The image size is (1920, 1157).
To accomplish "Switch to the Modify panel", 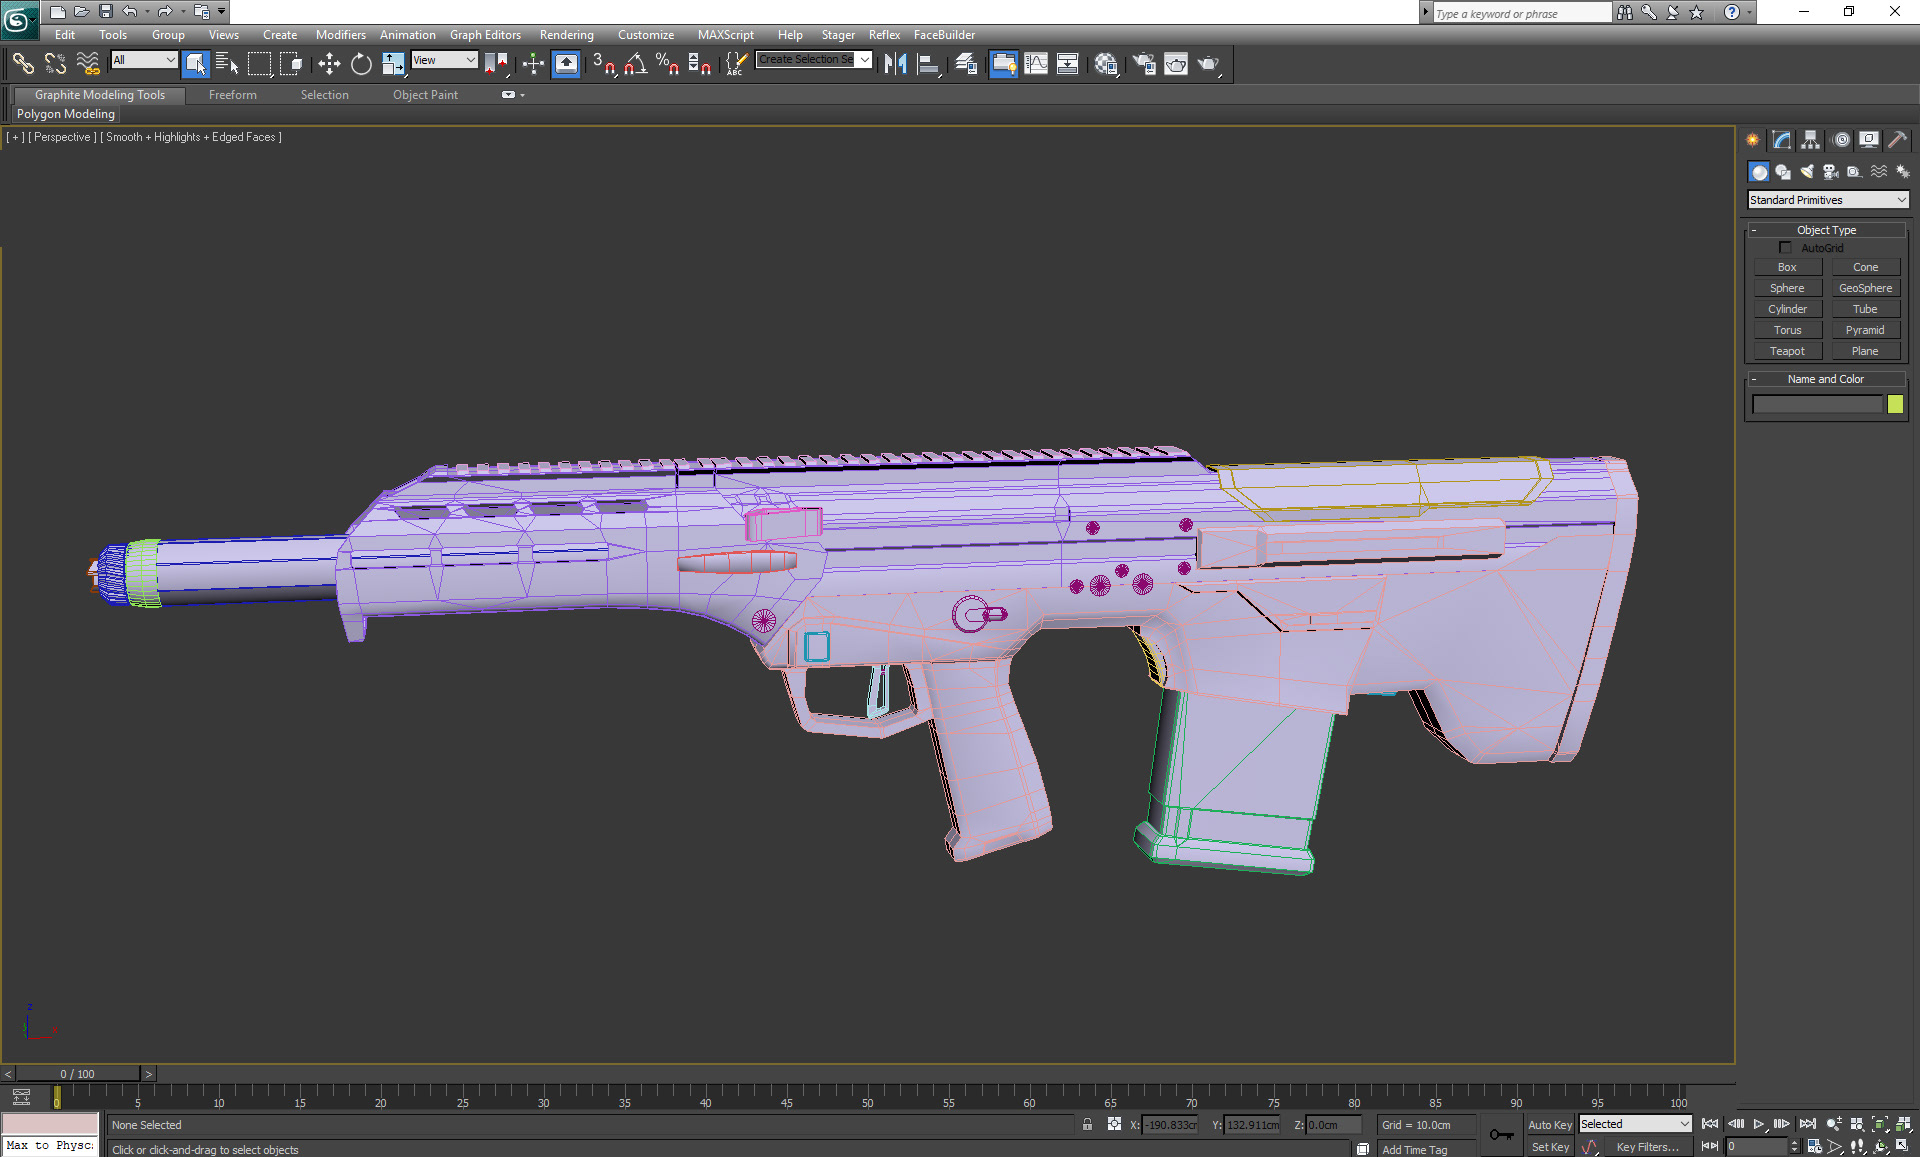I will pyautogui.click(x=1781, y=140).
